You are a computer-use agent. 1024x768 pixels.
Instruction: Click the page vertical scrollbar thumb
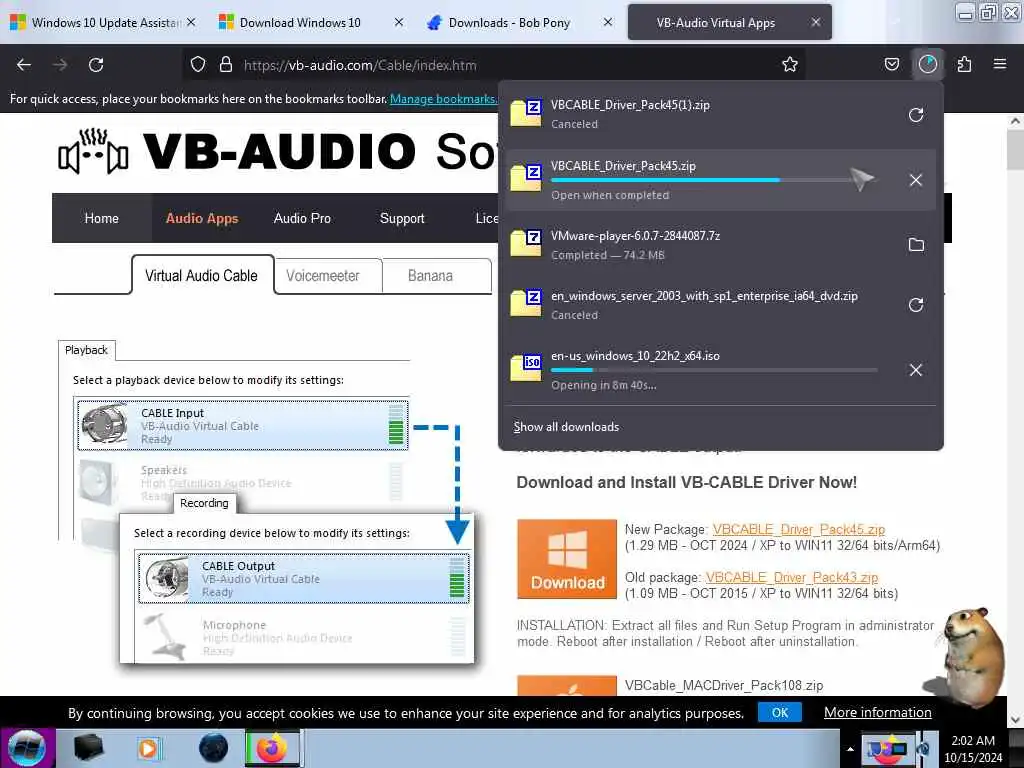(1015, 150)
